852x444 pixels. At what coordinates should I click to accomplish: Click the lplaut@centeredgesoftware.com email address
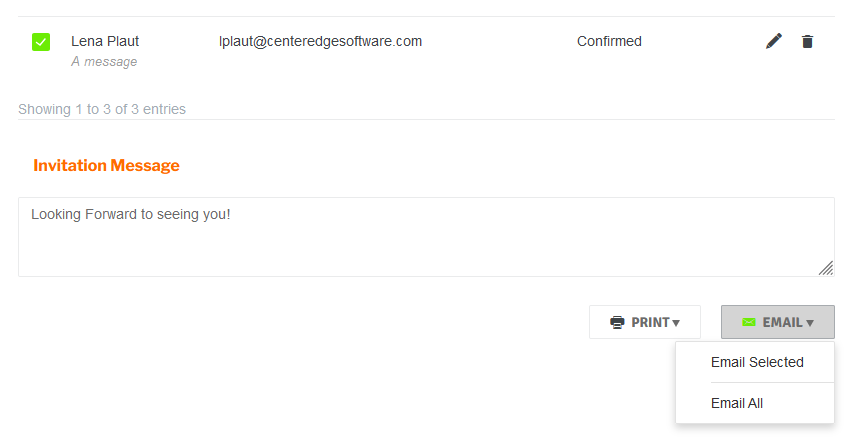click(x=320, y=41)
